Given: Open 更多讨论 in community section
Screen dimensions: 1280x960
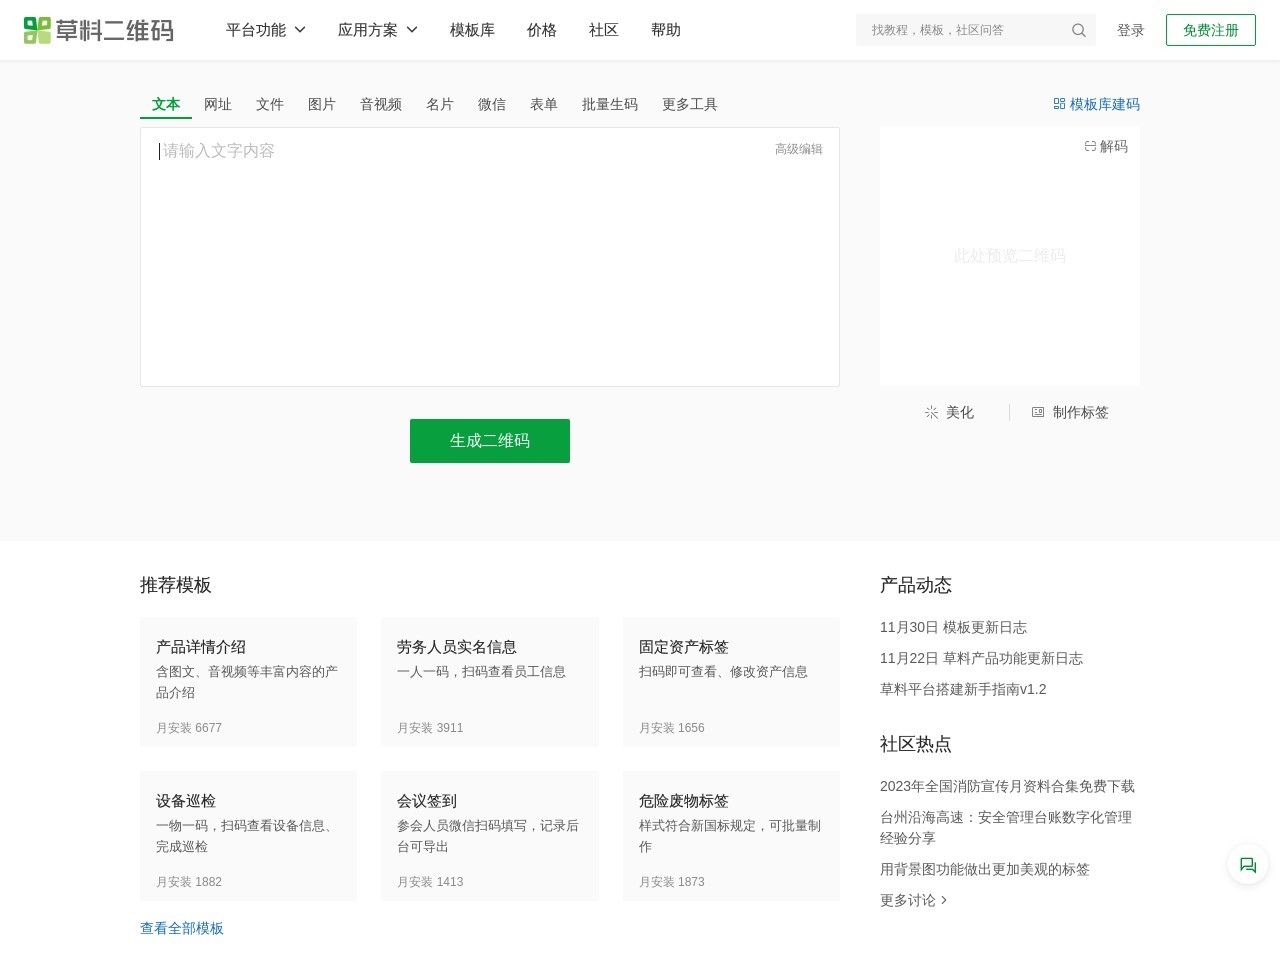Looking at the screenshot, I should (x=908, y=900).
